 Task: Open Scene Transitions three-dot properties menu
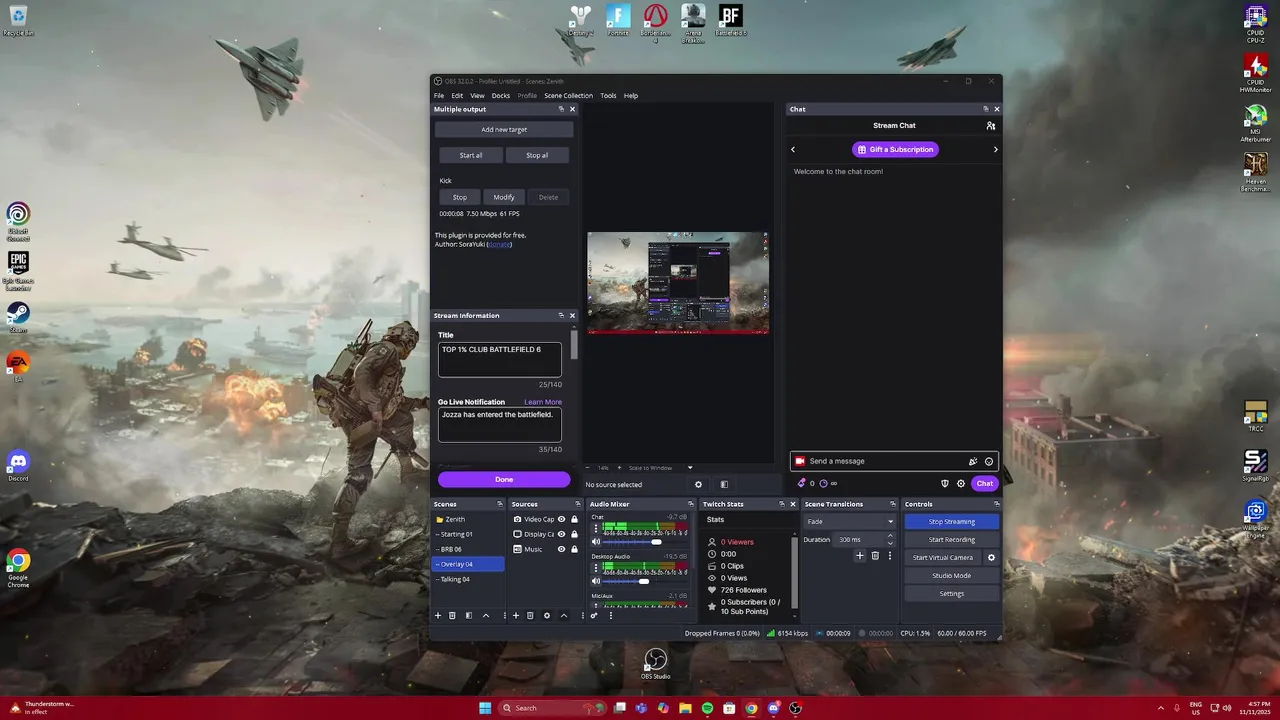point(889,556)
